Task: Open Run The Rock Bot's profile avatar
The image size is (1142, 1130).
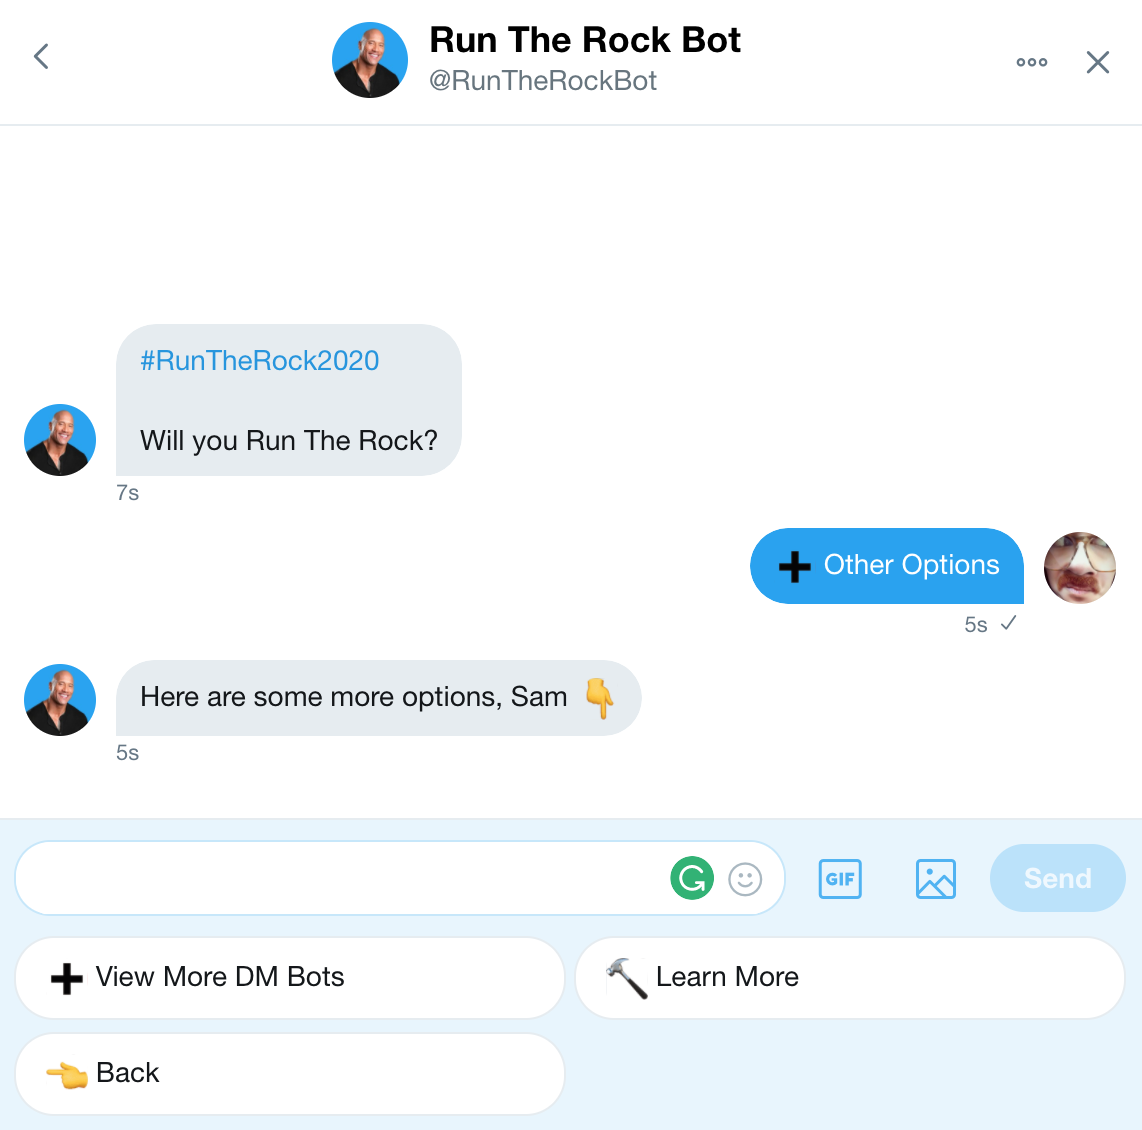Action: tap(370, 60)
